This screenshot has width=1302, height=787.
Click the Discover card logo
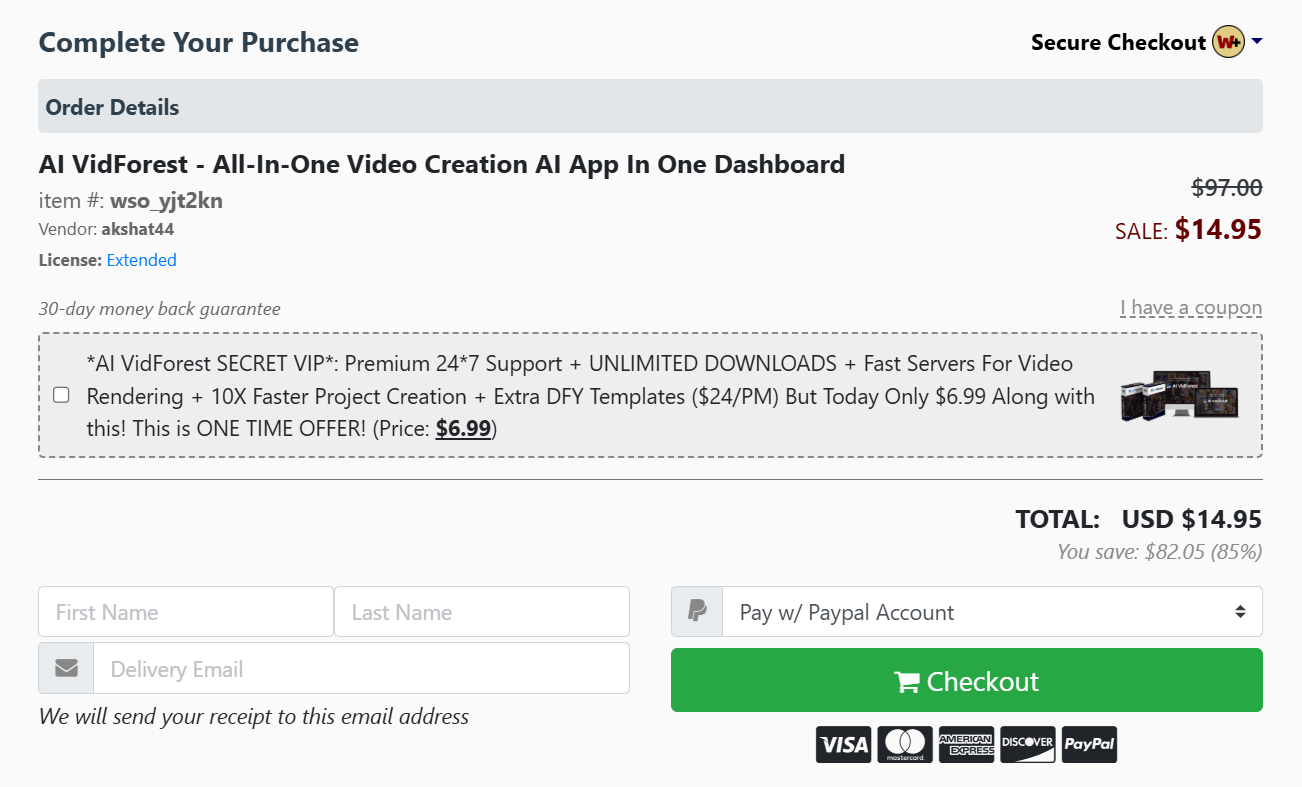pyautogui.click(x=1028, y=744)
